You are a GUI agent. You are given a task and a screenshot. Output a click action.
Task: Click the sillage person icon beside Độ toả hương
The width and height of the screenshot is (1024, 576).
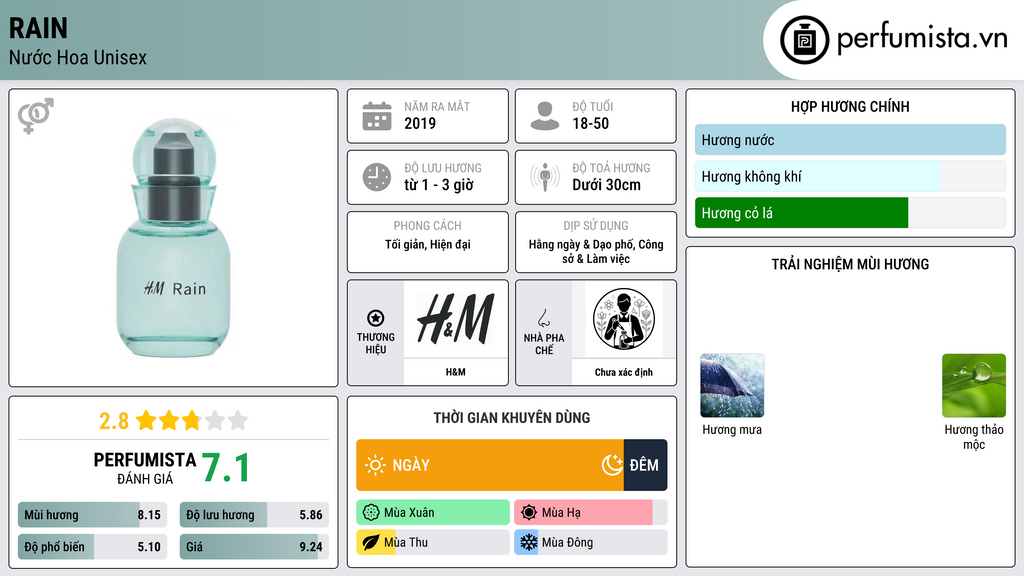545,177
